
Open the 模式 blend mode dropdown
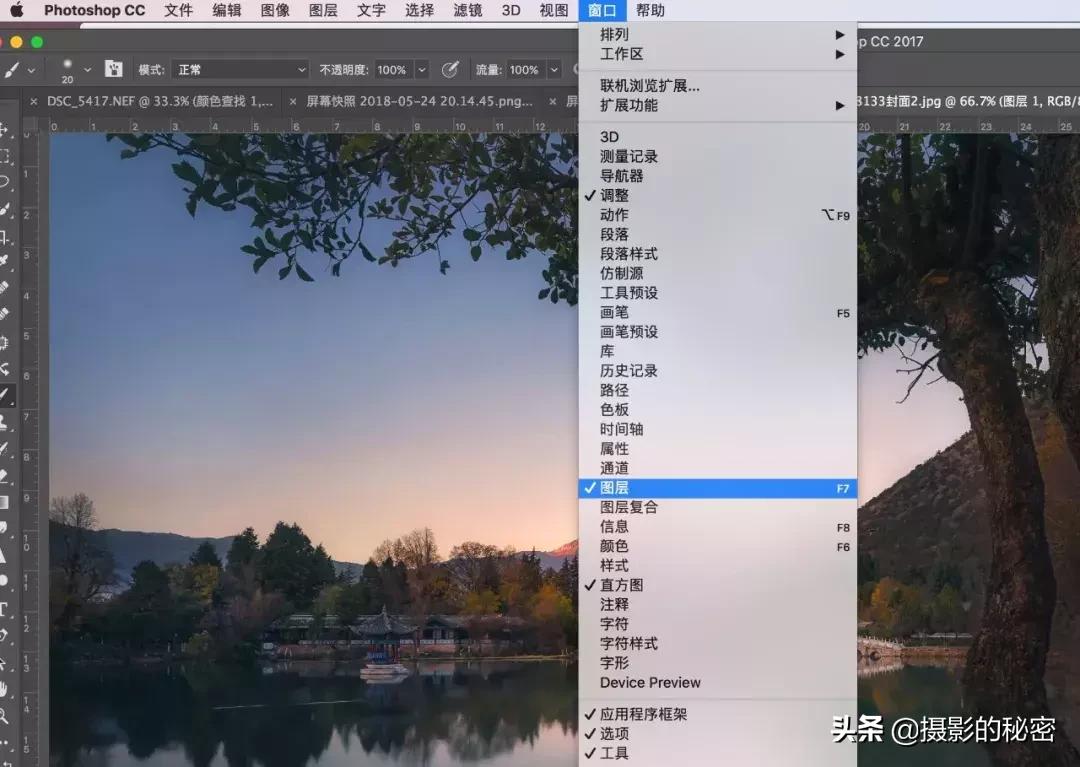pos(240,69)
